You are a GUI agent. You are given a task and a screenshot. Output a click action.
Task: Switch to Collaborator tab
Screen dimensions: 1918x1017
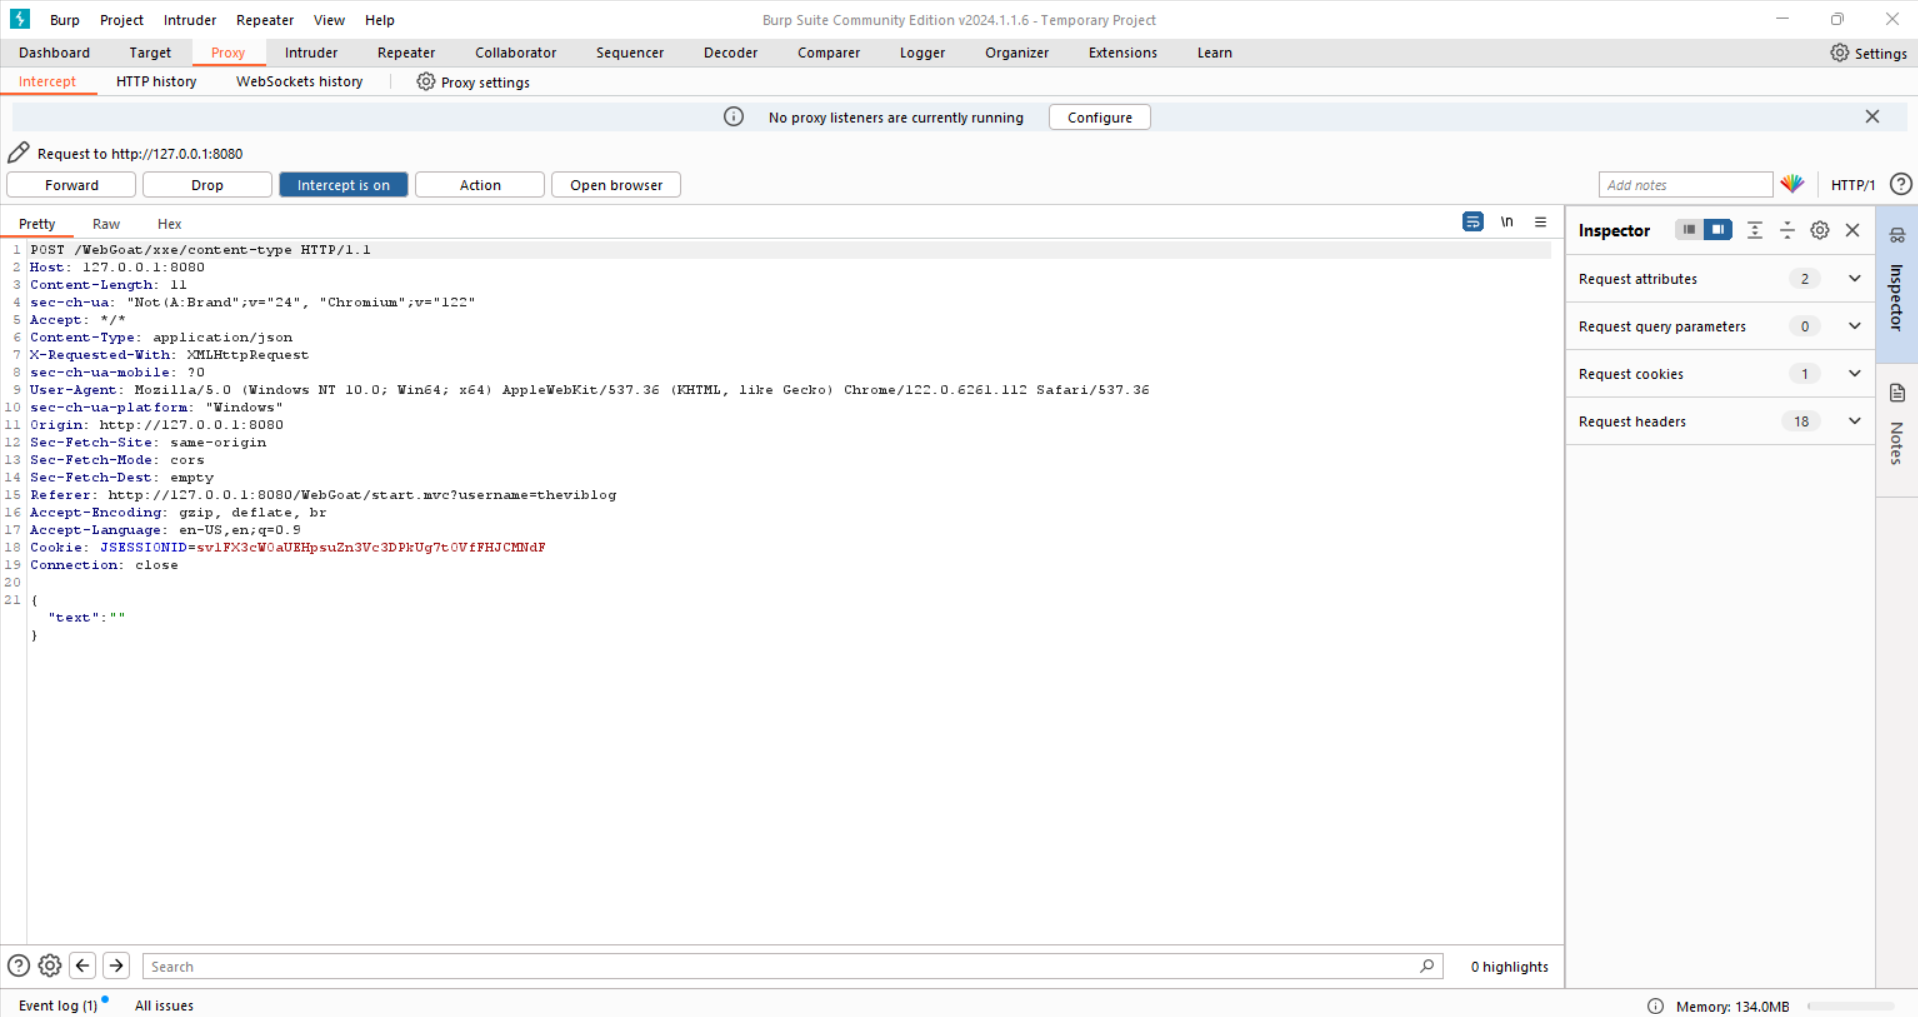(515, 53)
